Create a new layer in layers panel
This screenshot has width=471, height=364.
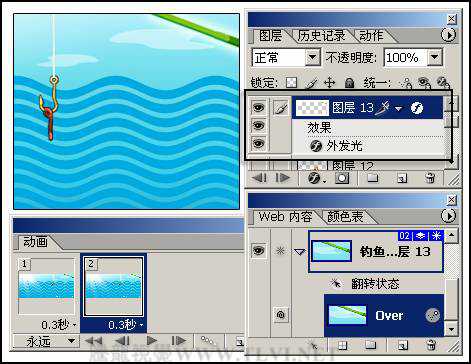(x=402, y=178)
